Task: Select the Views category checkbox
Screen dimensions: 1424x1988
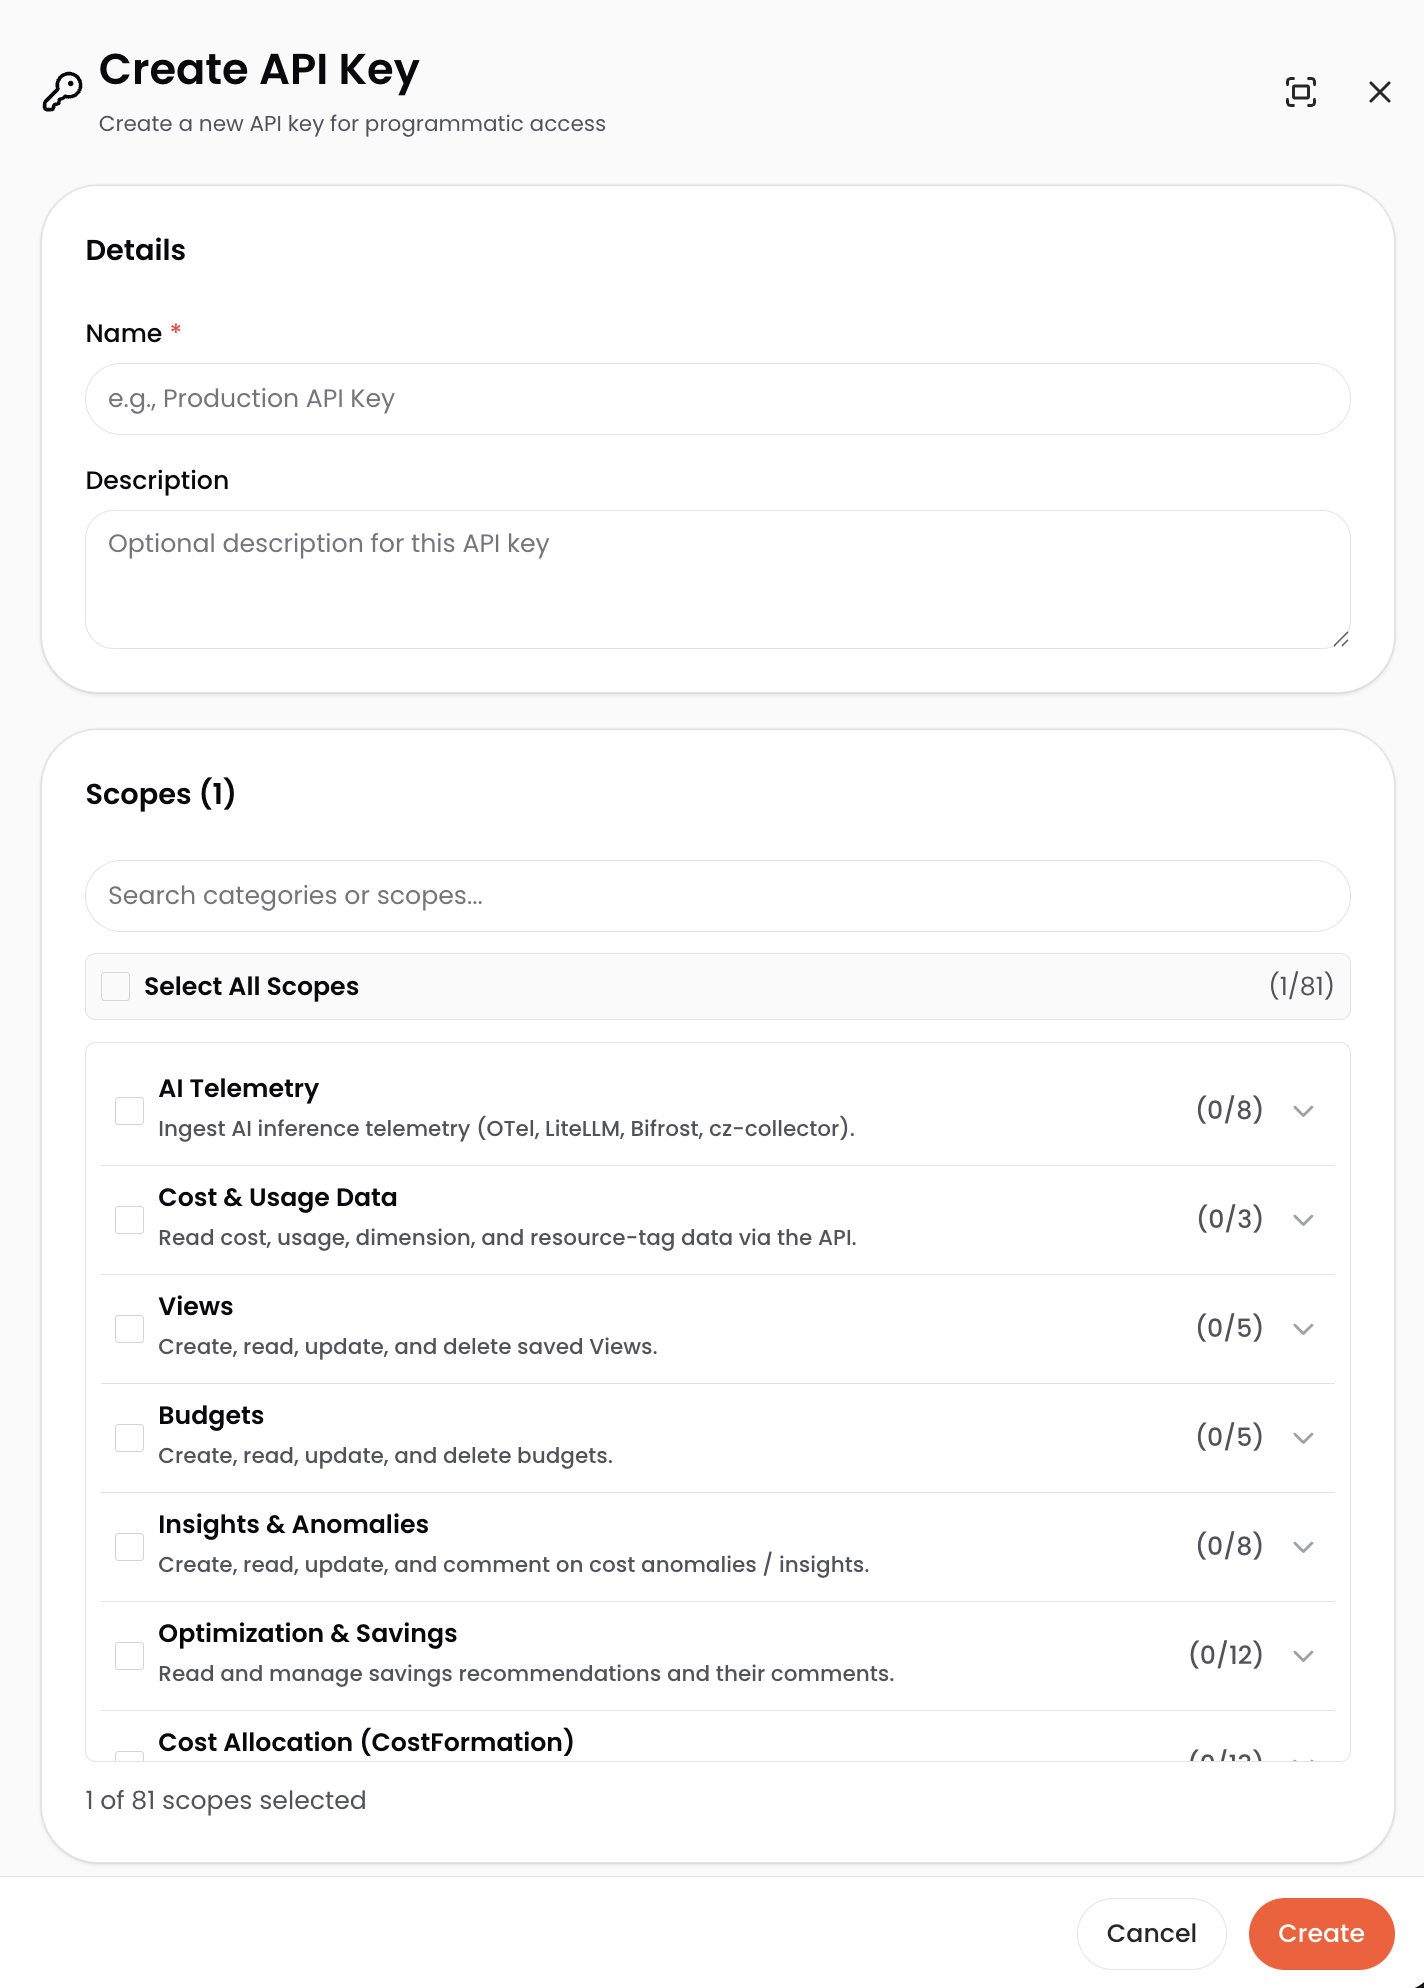Action: pyautogui.click(x=129, y=1328)
